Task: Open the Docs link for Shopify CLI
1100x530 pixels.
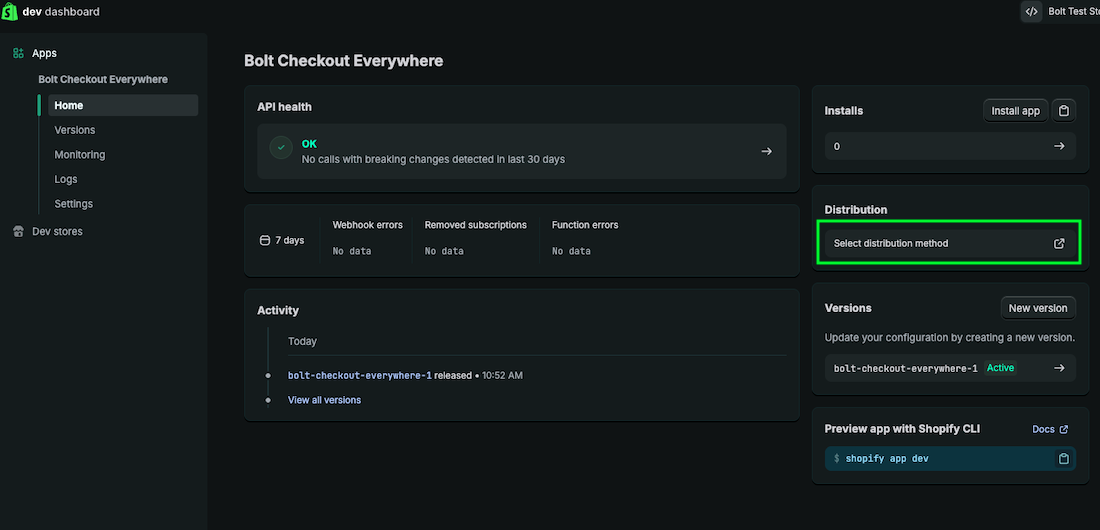Action: pyautogui.click(x=1049, y=429)
